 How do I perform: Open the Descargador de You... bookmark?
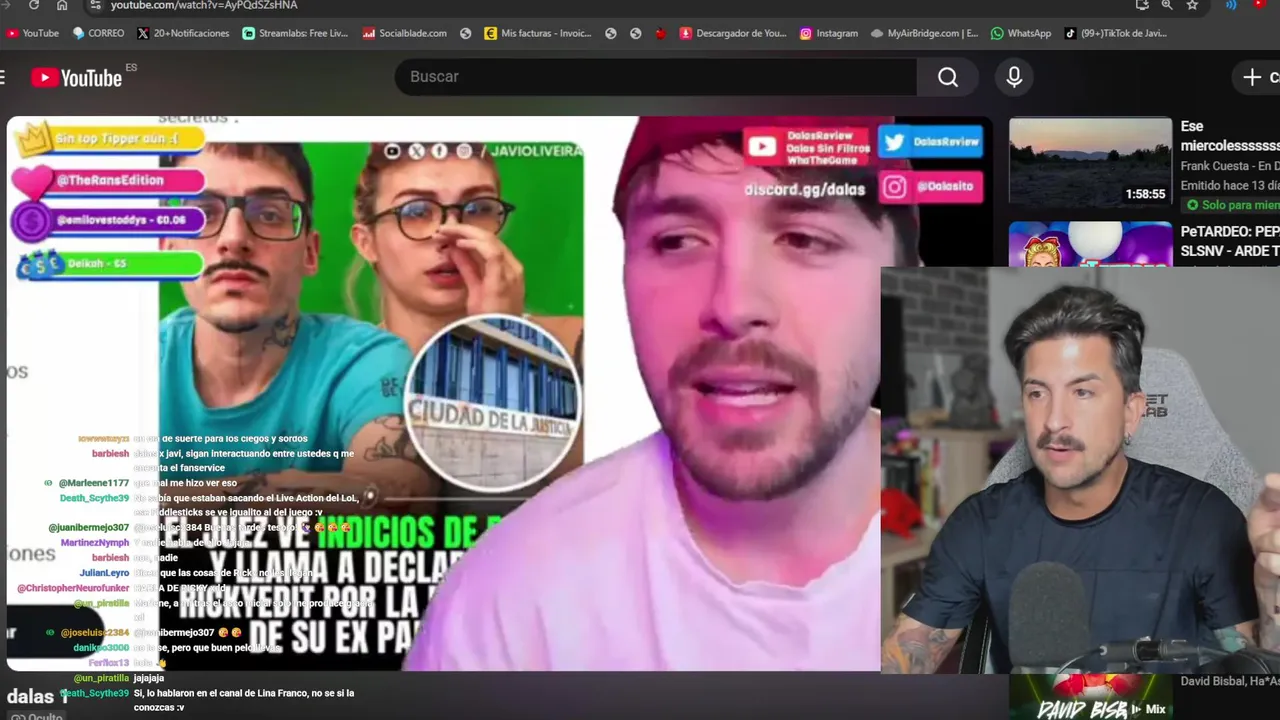pos(733,33)
